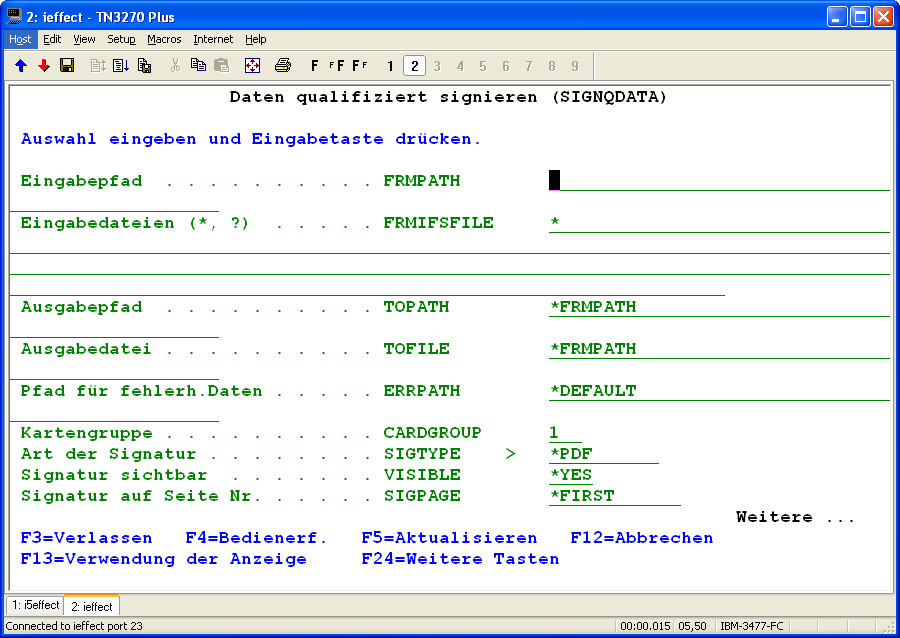Select session 1 button in toolbar
Image resolution: width=900 pixels, height=638 pixels.
pos(391,66)
